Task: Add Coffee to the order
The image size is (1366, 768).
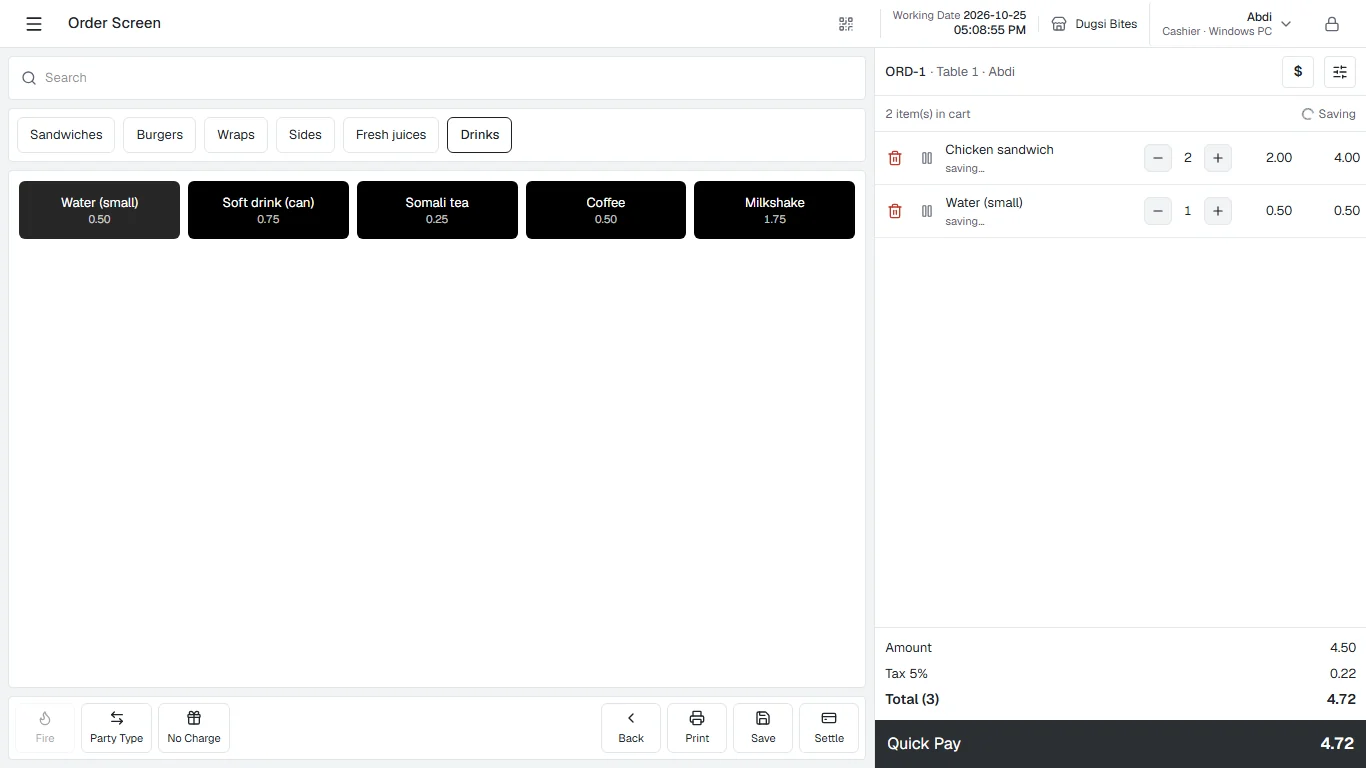Action: pos(606,210)
